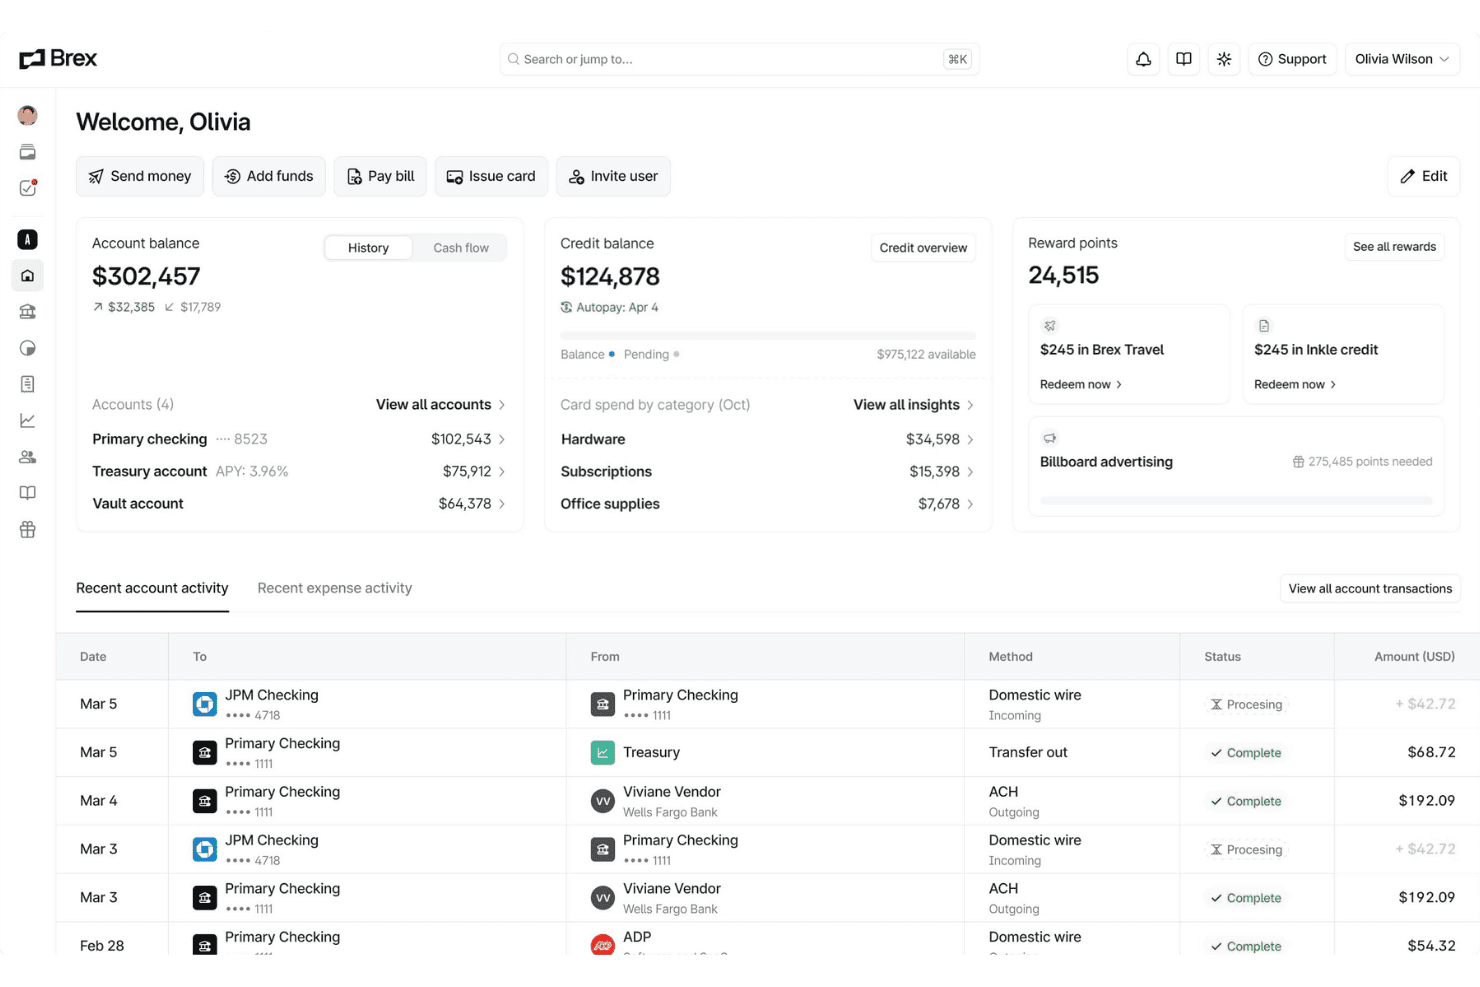Viewport: 1480px width, 987px height.
Task: Open the open-book icon in sidebar
Action: pos(28,493)
